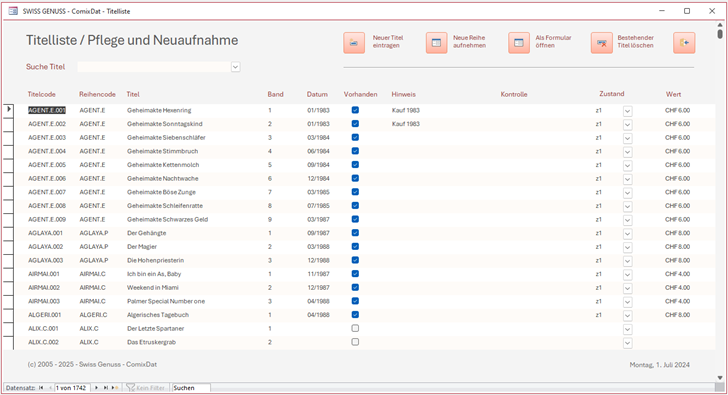Go to previous record arrow
728x395 pixels.
(x=50, y=388)
